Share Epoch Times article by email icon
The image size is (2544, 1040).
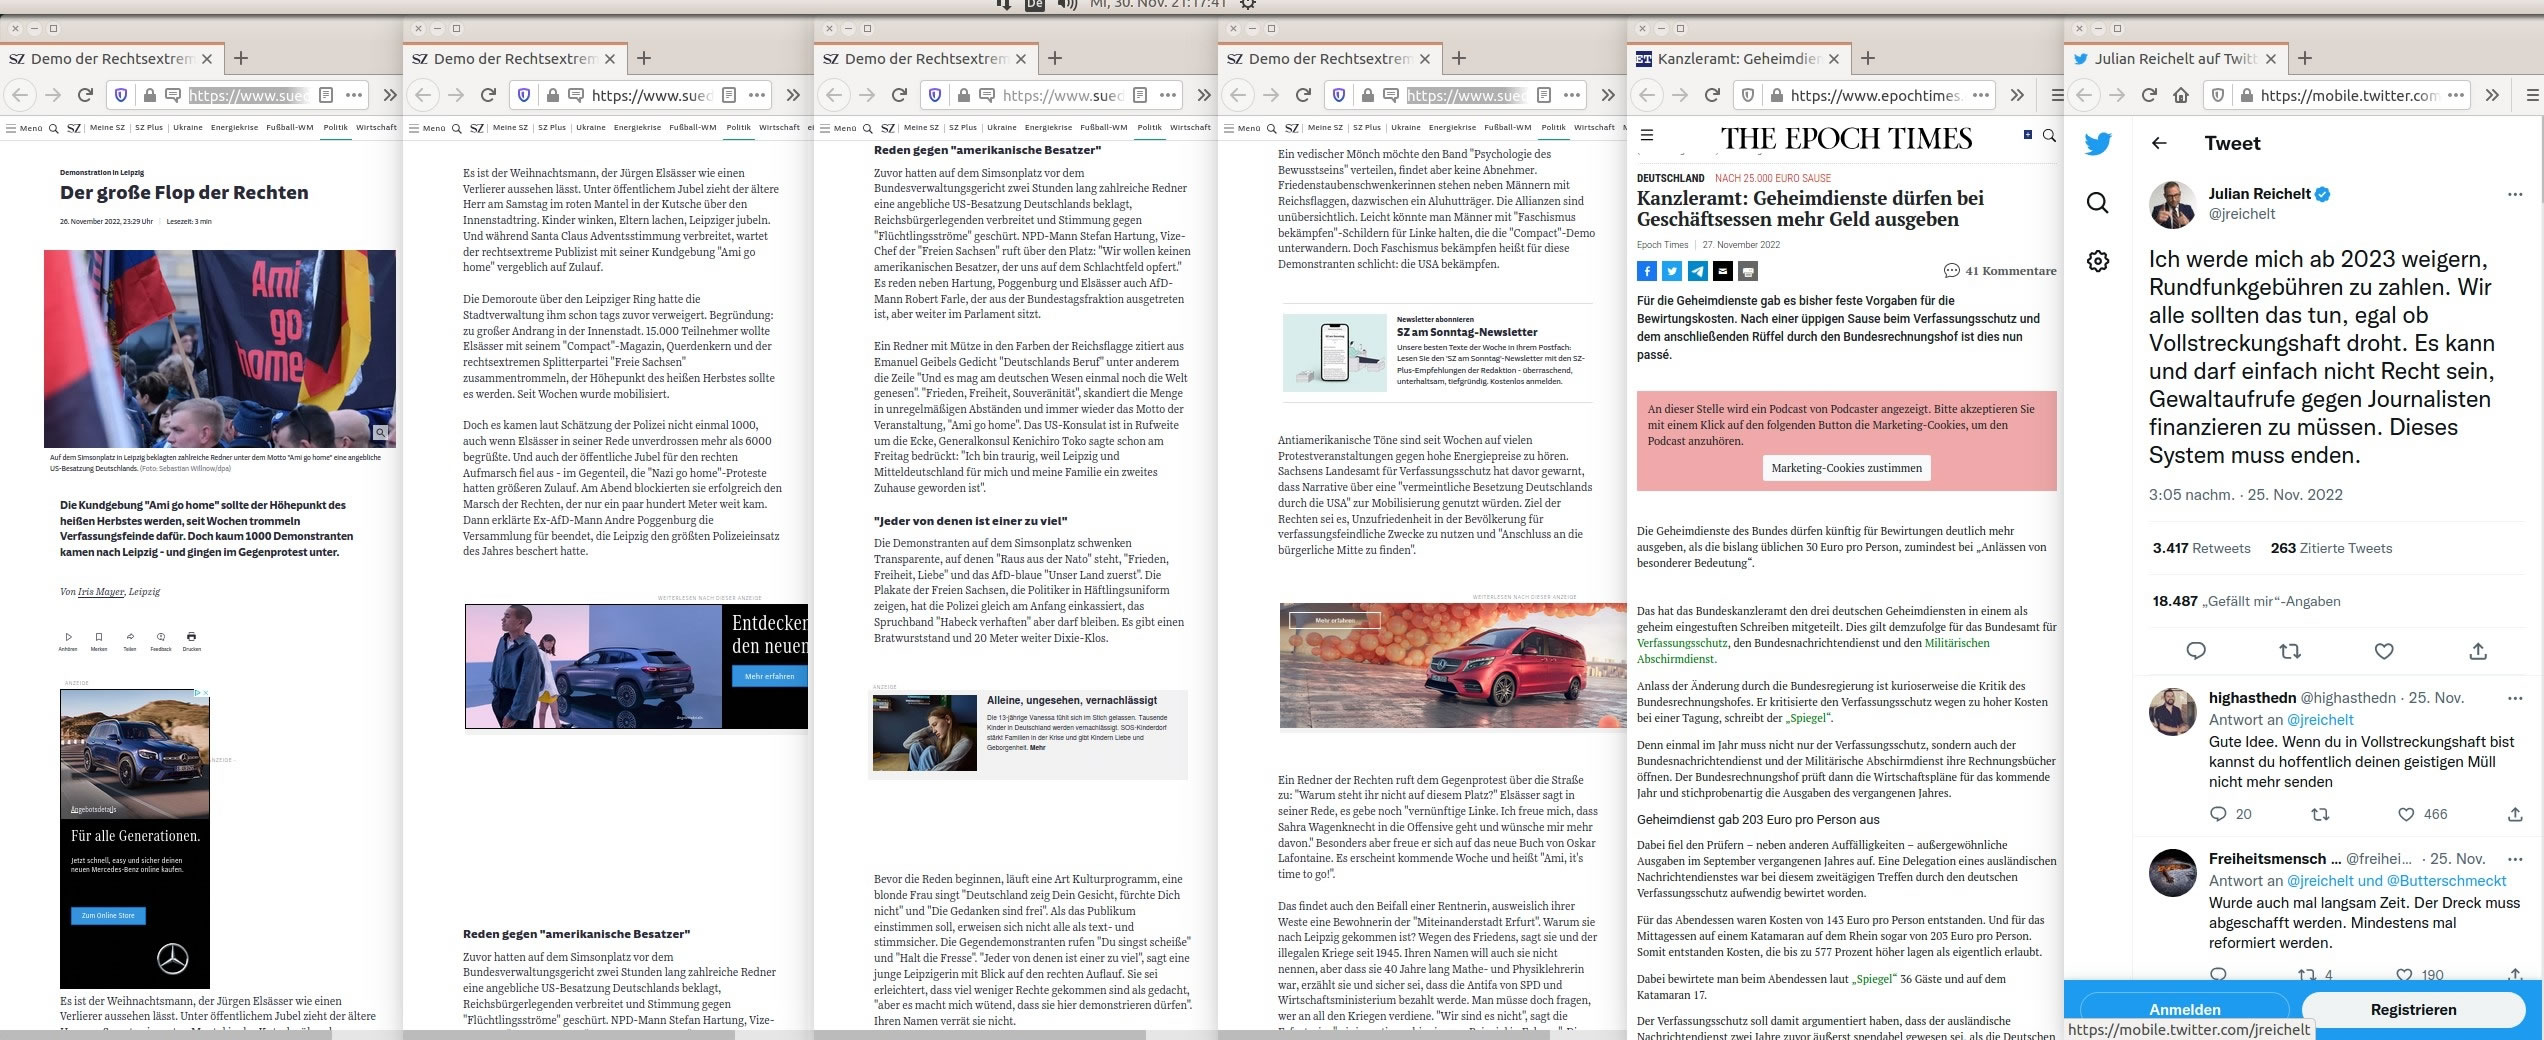[1722, 271]
